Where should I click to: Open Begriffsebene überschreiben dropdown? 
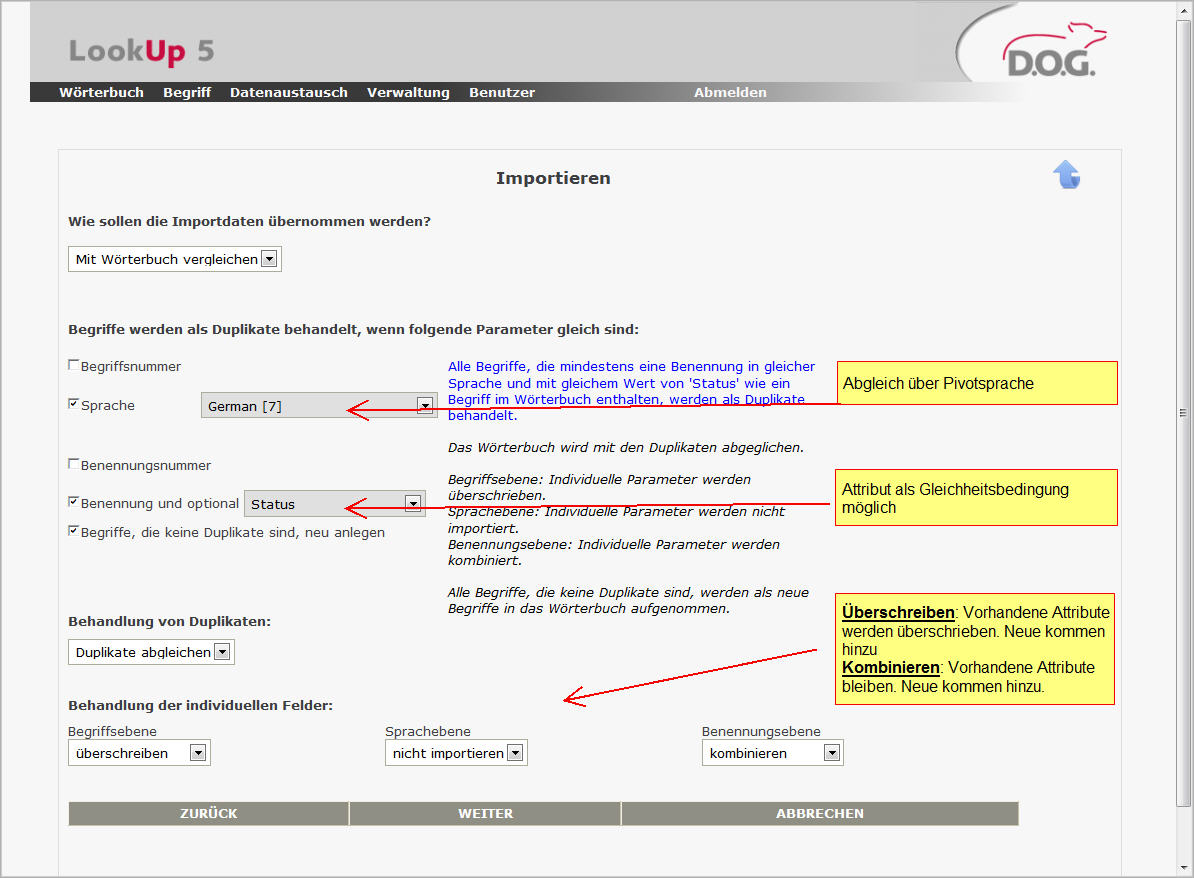click(x=139, y=752)
